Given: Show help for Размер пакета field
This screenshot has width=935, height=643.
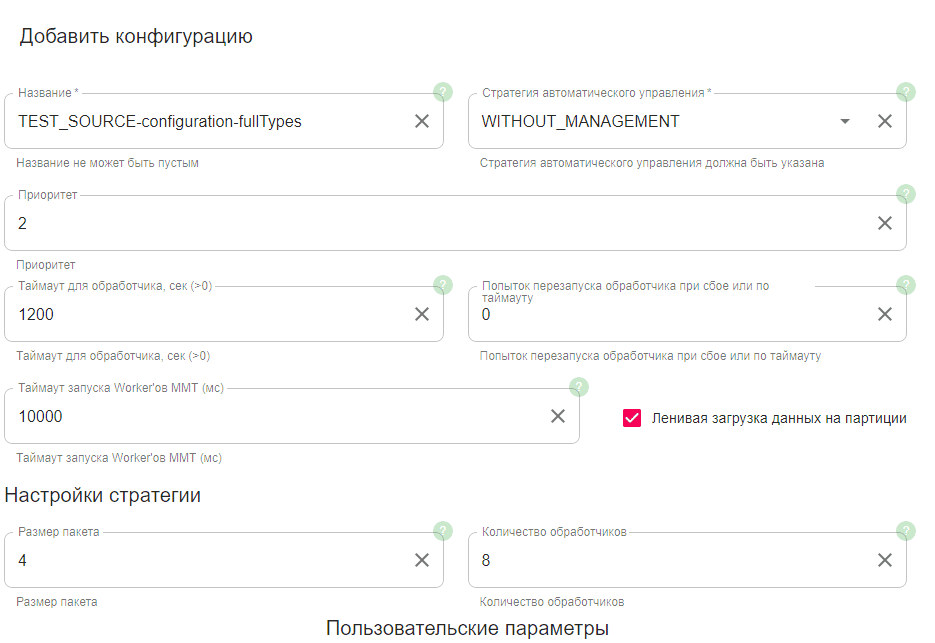Looking at the screenshot, I should click(443, 531).
